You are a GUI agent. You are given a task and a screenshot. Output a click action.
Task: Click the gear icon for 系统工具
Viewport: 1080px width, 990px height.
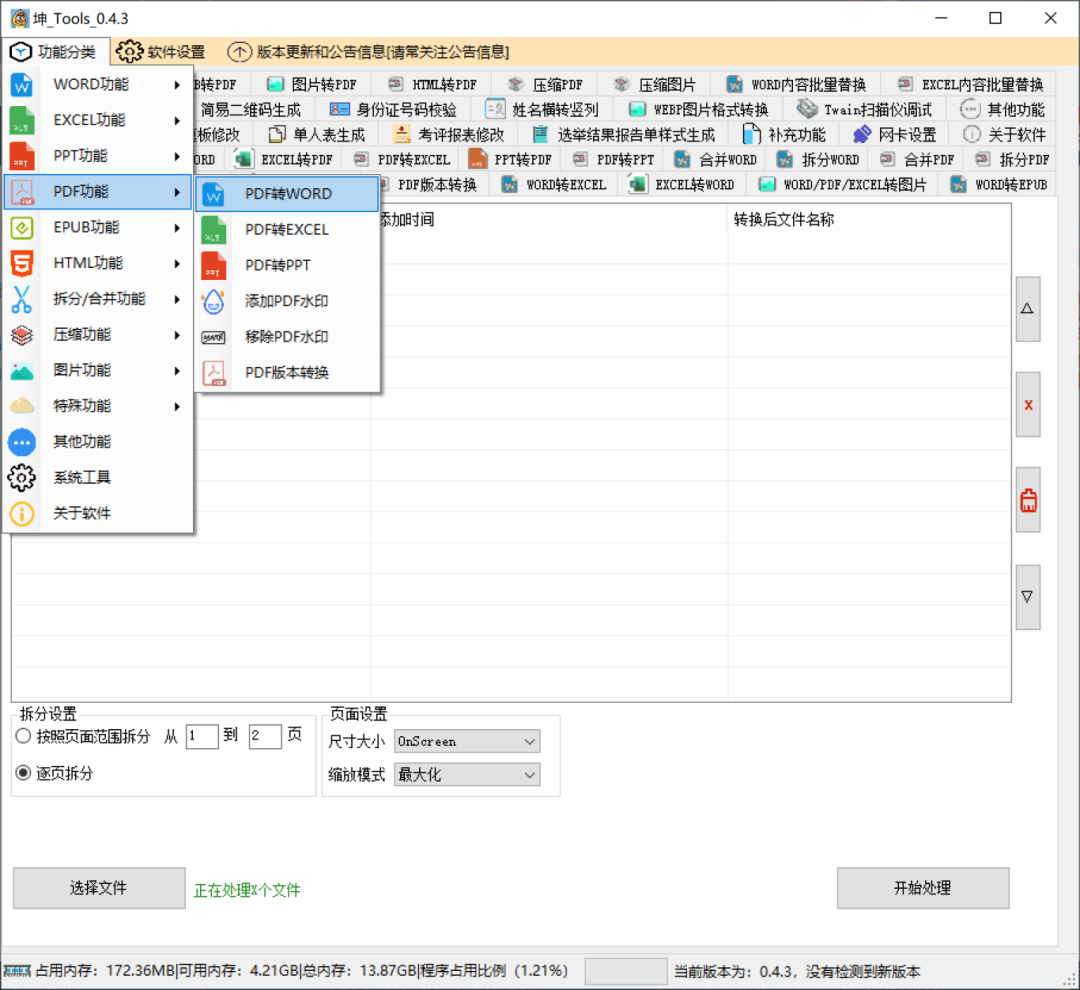(x=21, y=477)
